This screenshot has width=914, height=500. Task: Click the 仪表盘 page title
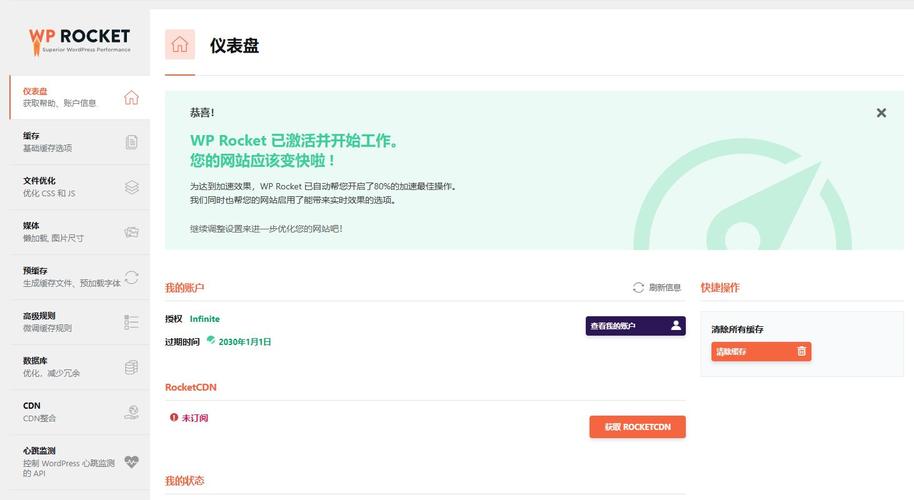tap(234, 45)
